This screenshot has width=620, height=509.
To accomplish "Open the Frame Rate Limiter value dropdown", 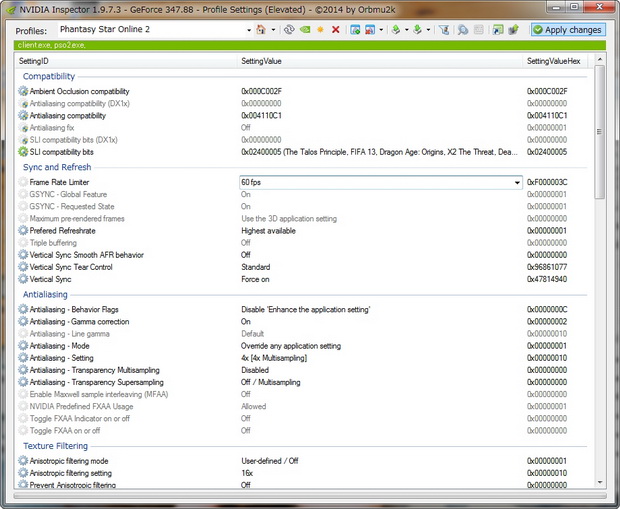I will [x=517, y=182].
